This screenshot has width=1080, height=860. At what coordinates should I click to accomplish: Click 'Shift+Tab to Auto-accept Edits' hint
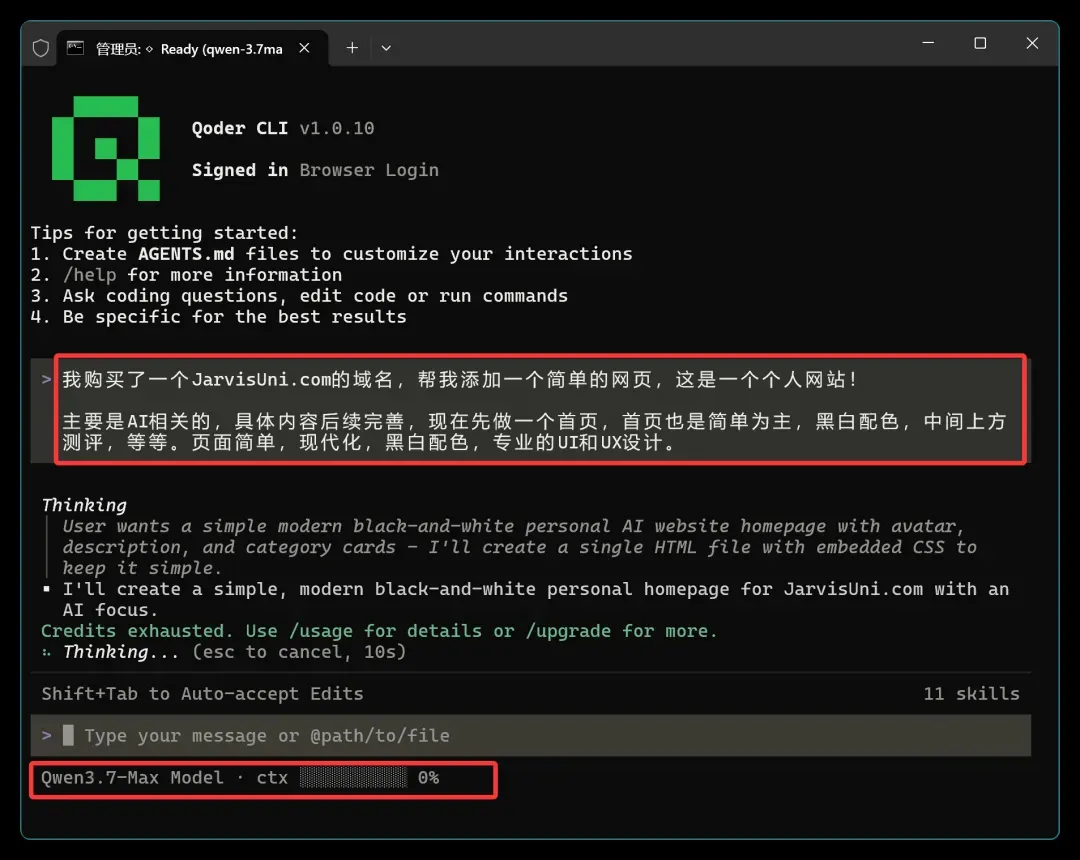pos(202,694)
